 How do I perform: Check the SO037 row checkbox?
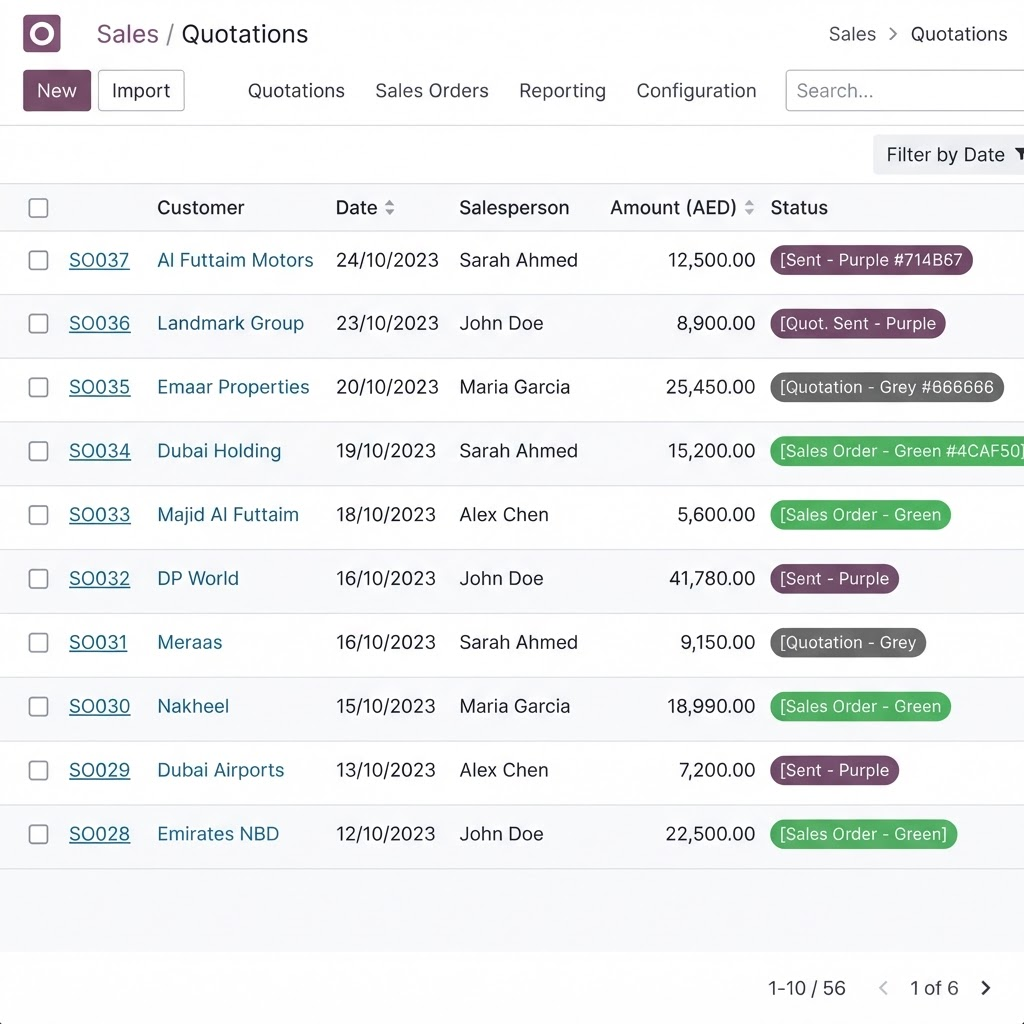click(x=39, y=260)
